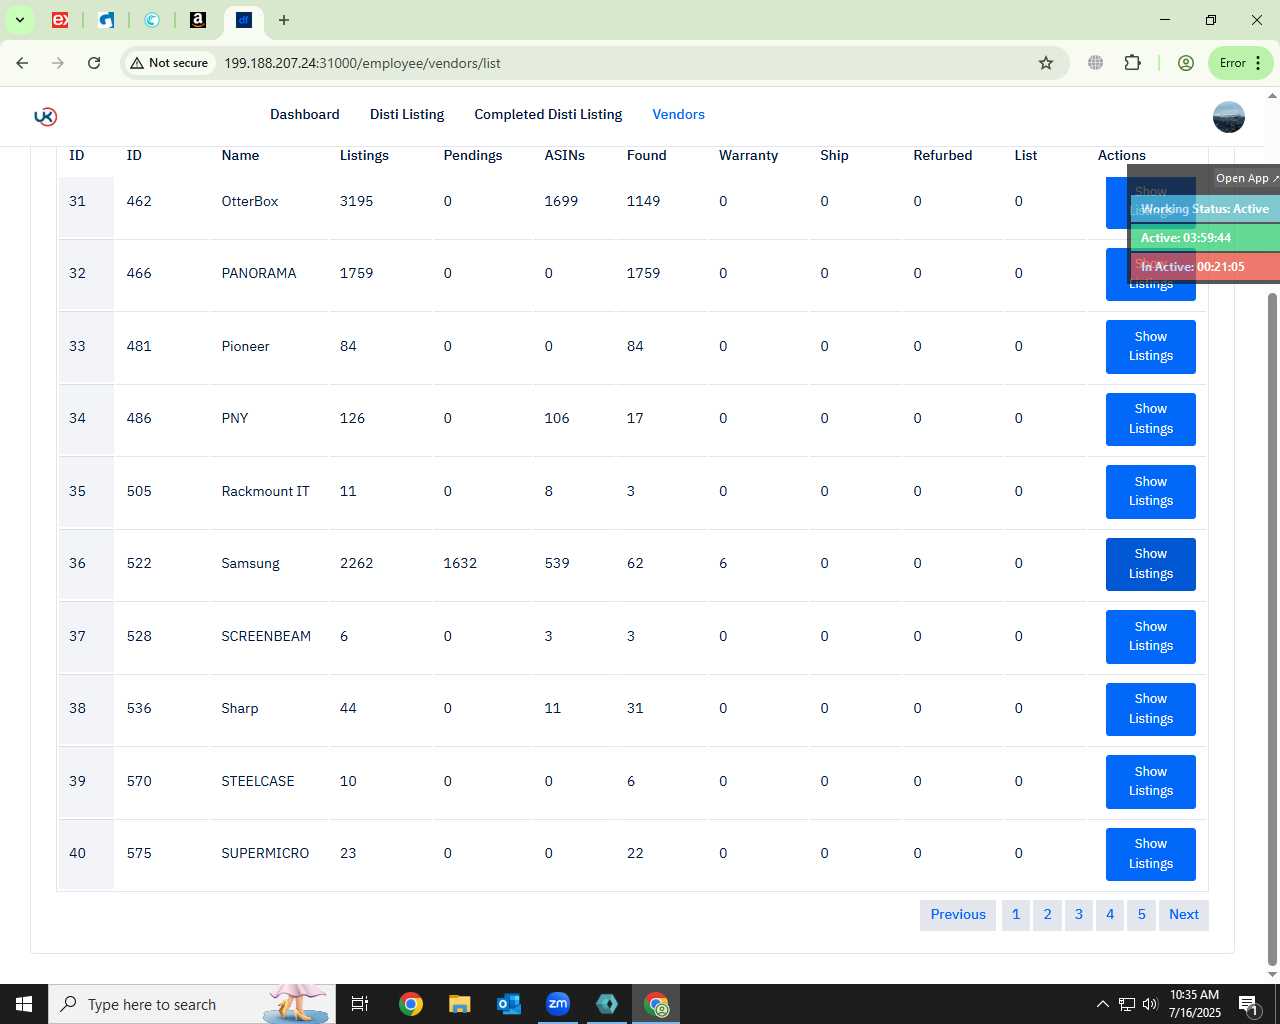Click the user avatar picture

click(x=1229, y=117)
